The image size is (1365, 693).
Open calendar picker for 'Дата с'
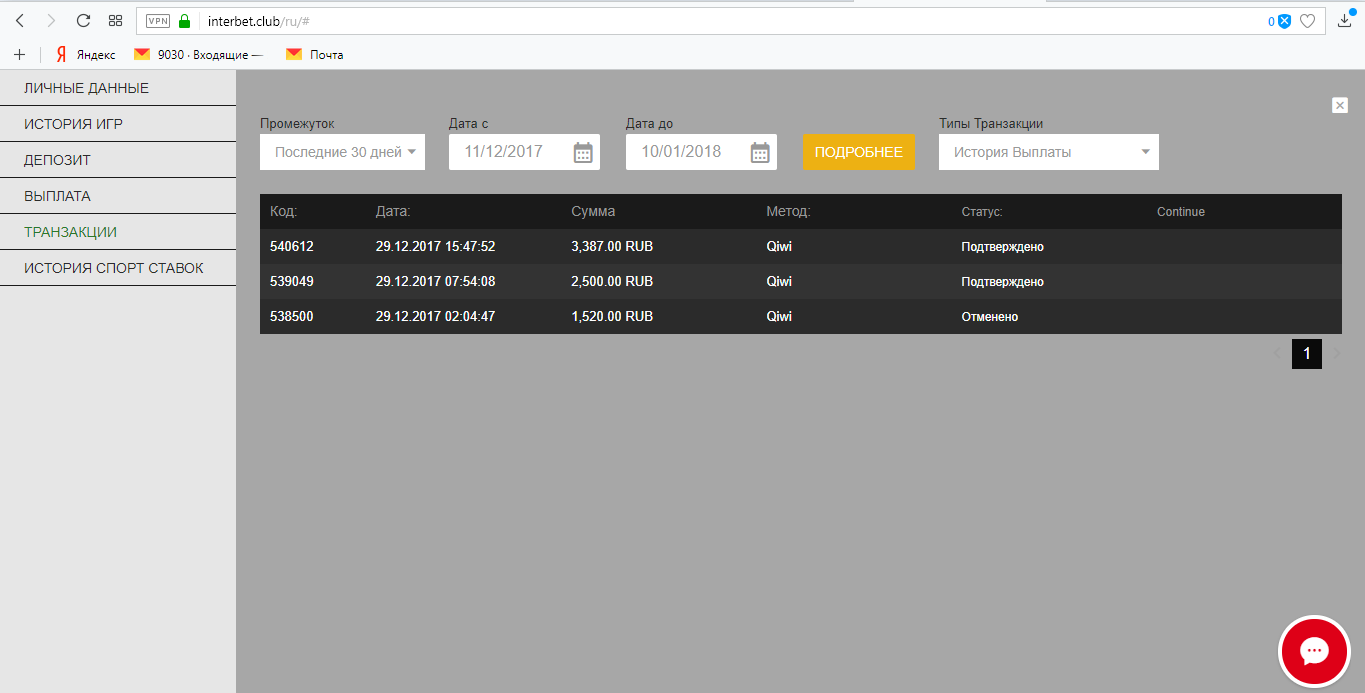coord(583,152)
